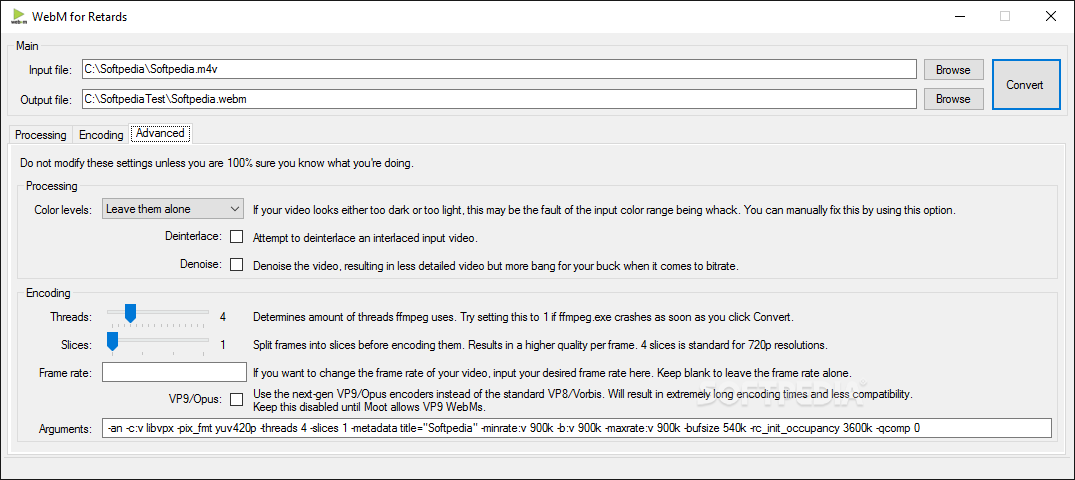Enable the Denoise checkbox
1075x480 pixels.
pos(237,265)
